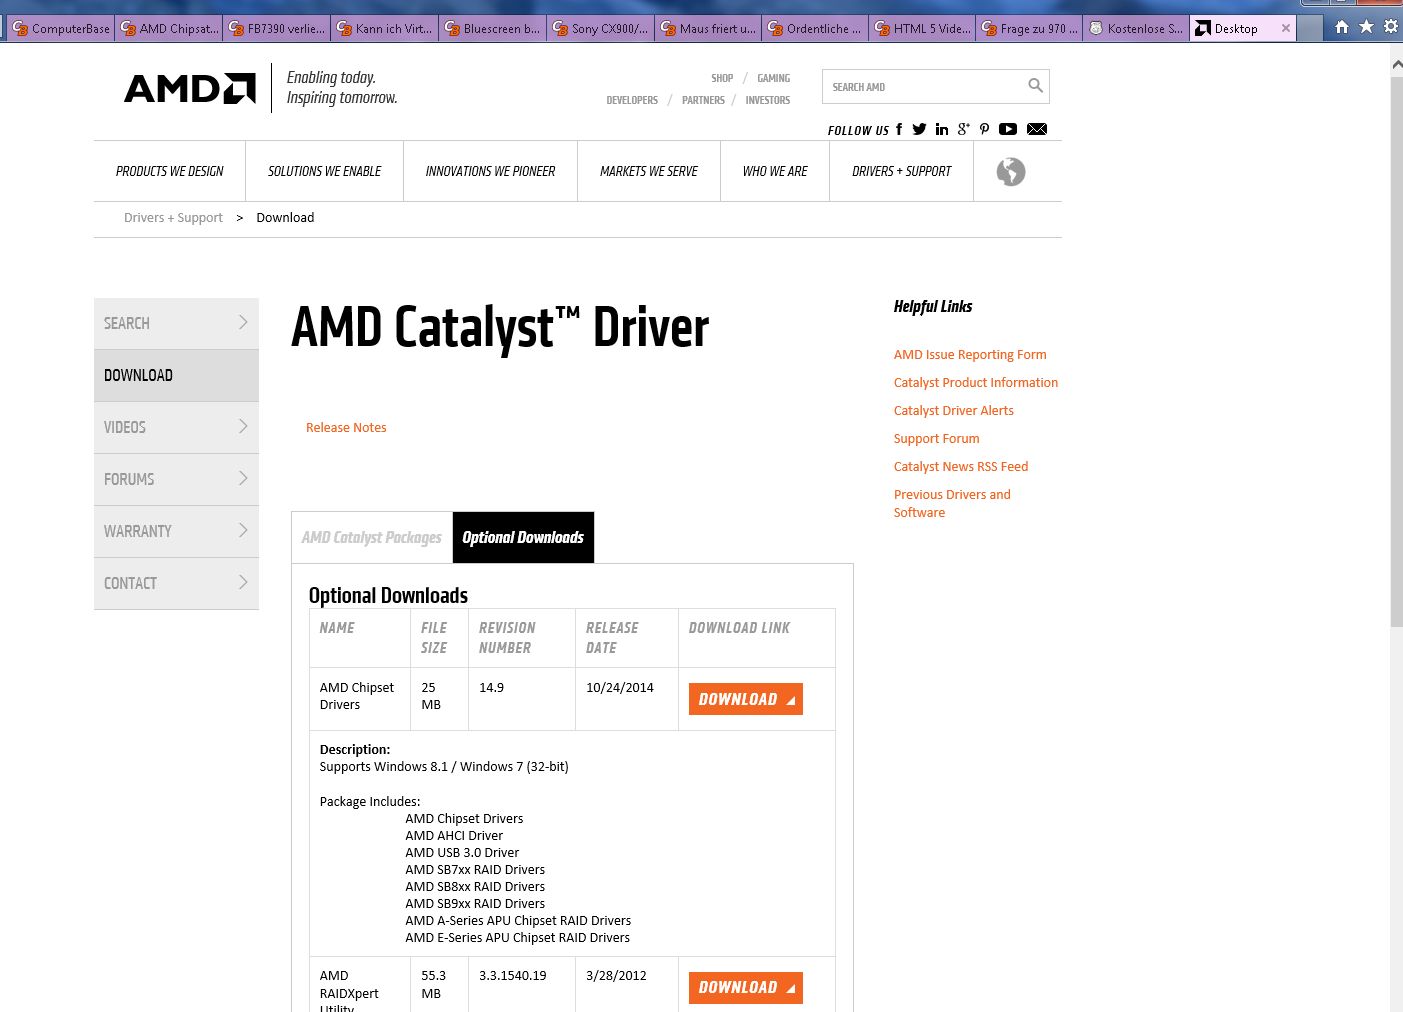Click the vertical page scrollbar thumb
The image size is (1403, 1012).
pos(1396,350)
